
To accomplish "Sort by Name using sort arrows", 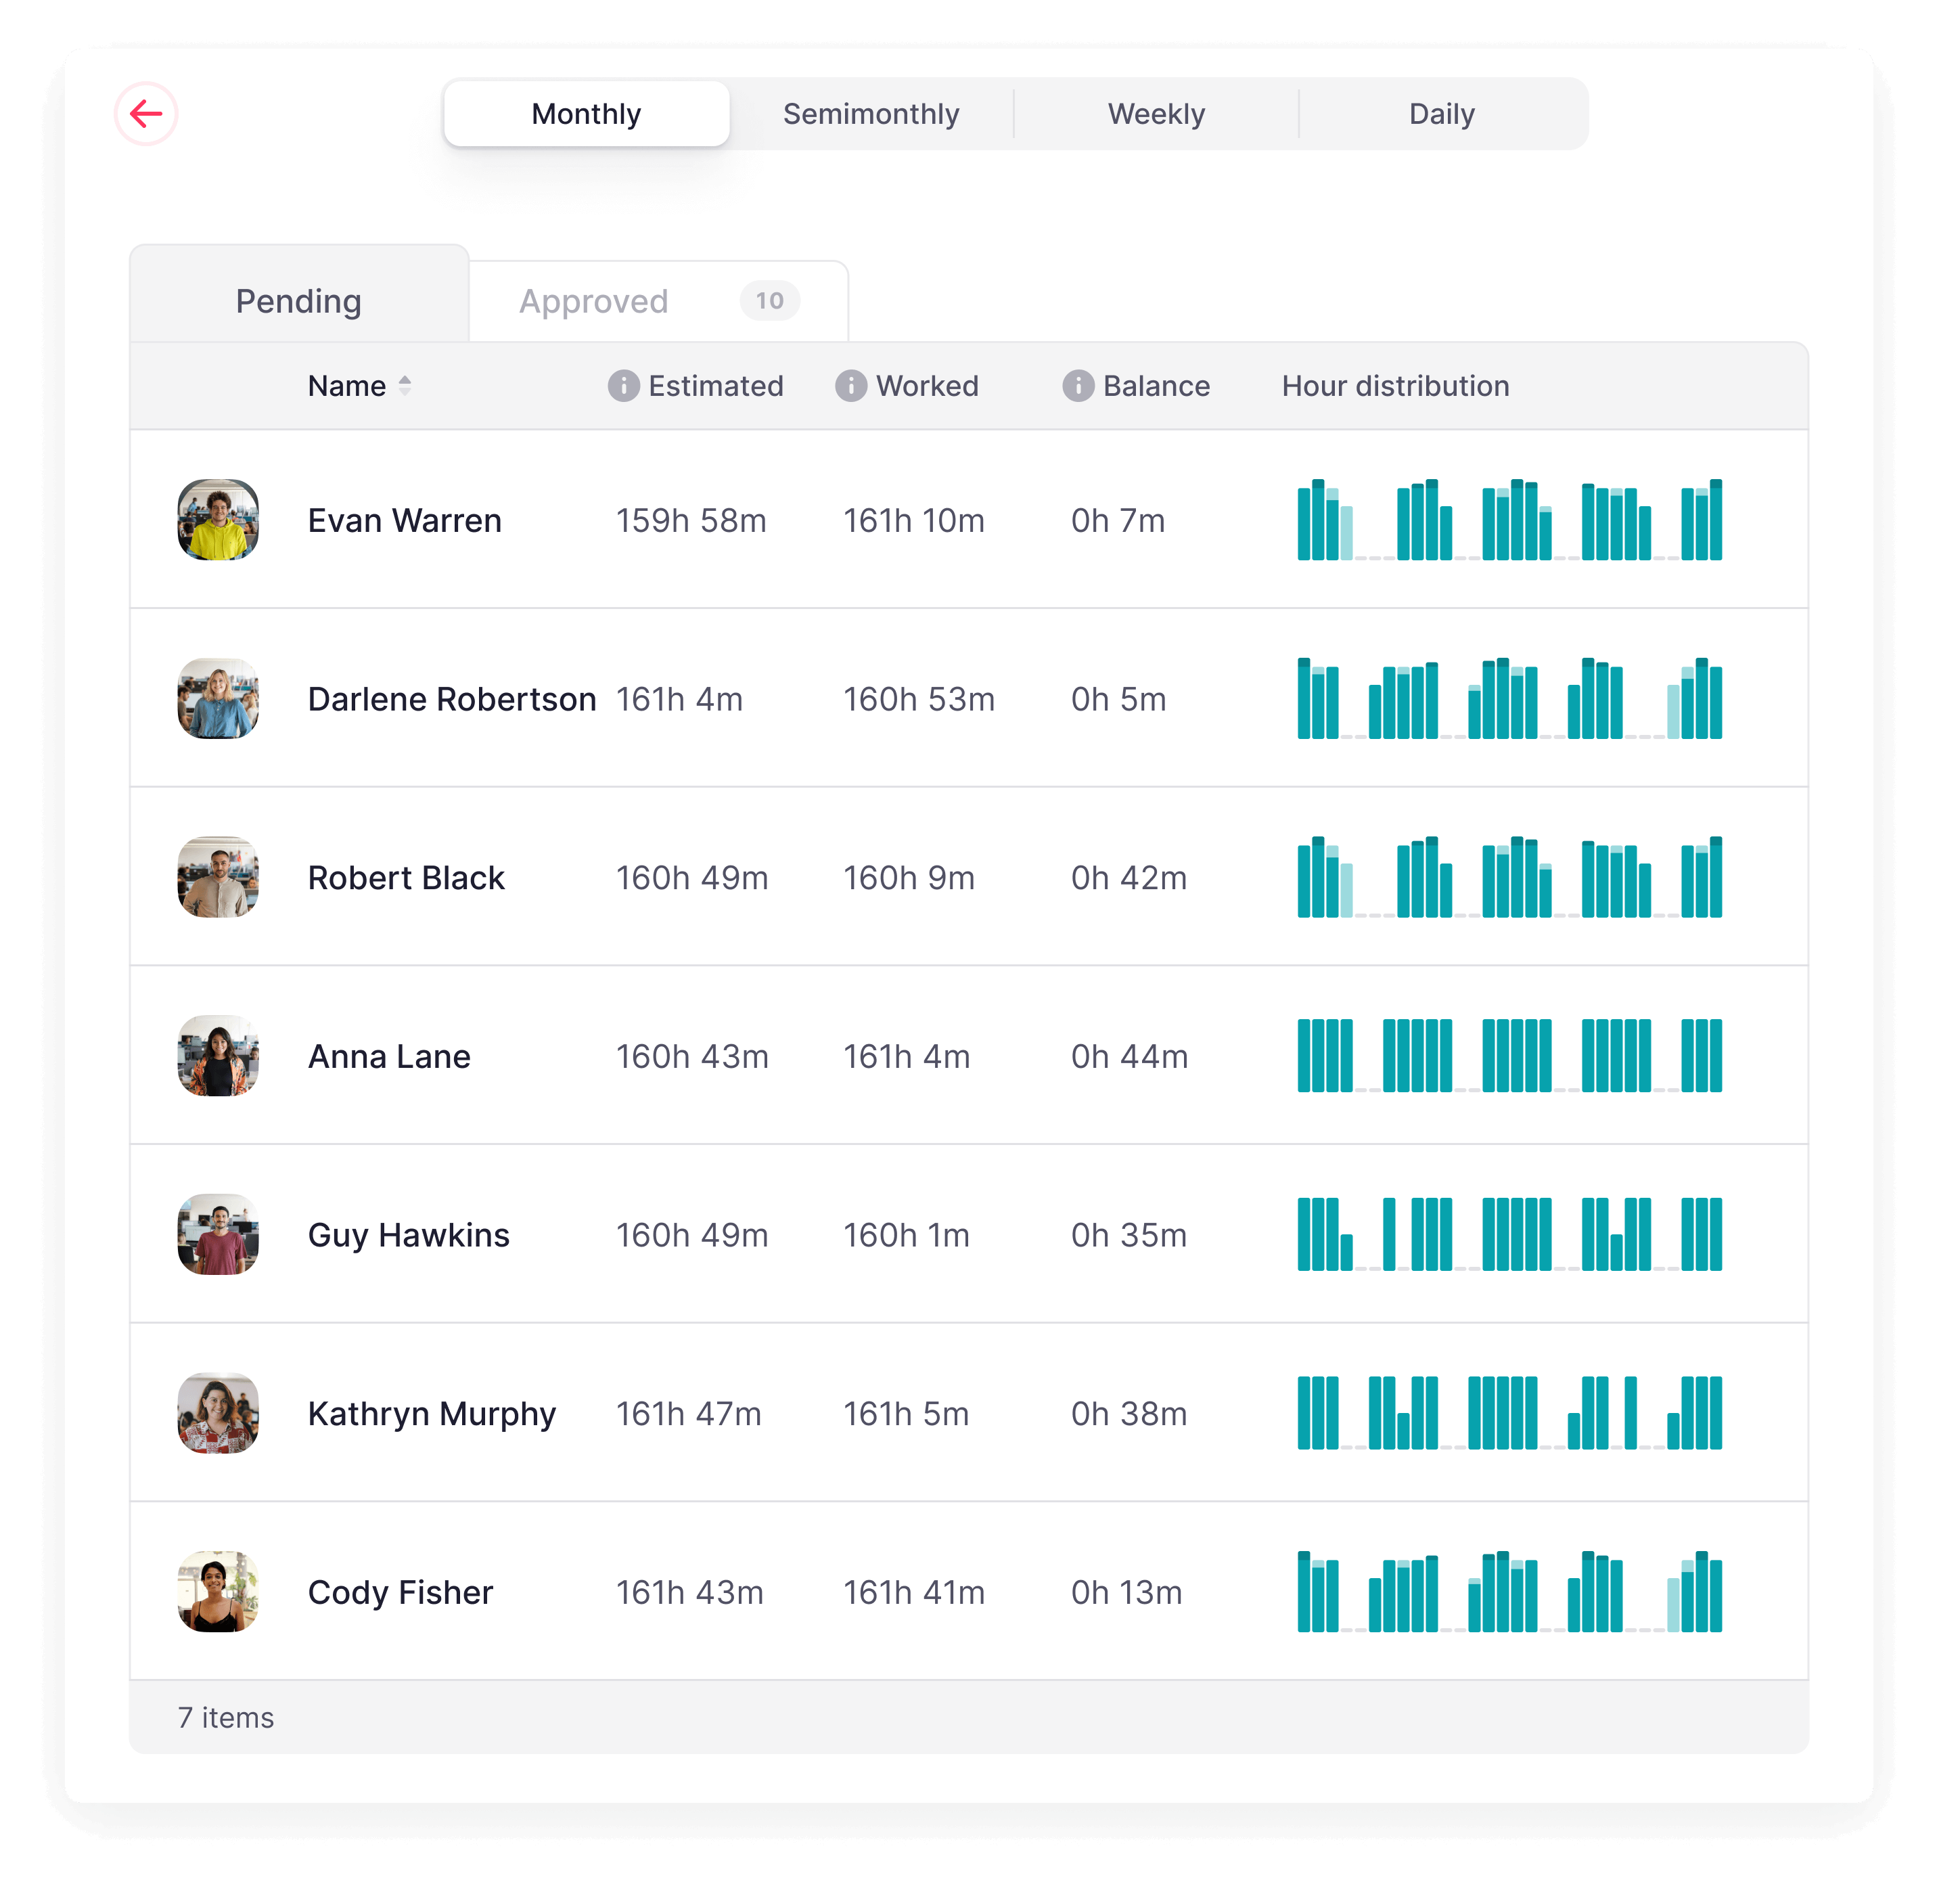I will 405,386.
